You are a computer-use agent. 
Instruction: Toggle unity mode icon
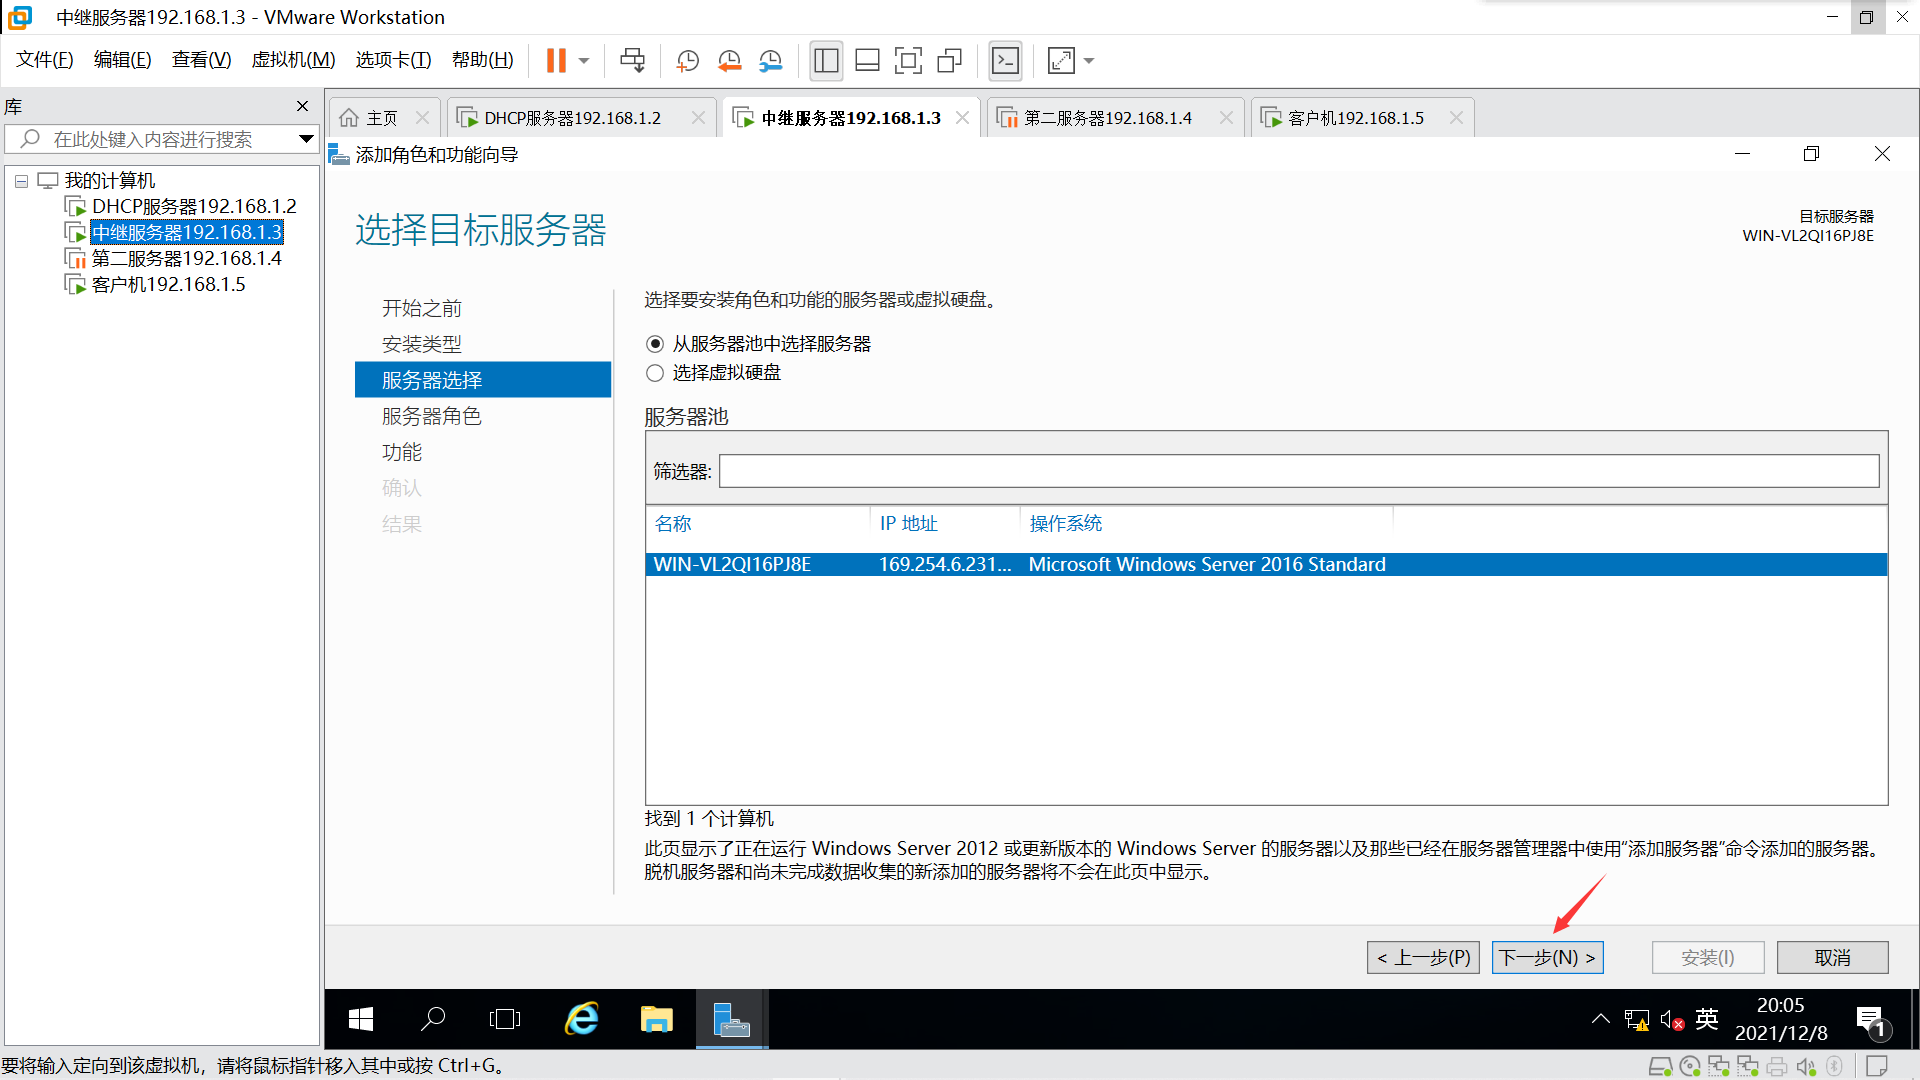click(949, 61)
